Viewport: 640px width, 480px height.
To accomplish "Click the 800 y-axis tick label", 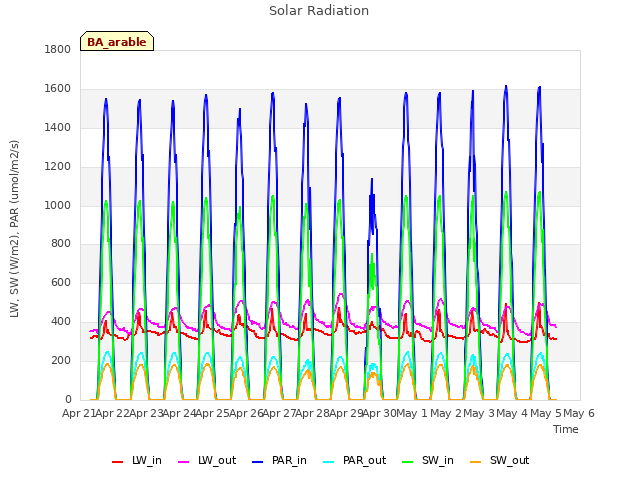I will (61, 244).
